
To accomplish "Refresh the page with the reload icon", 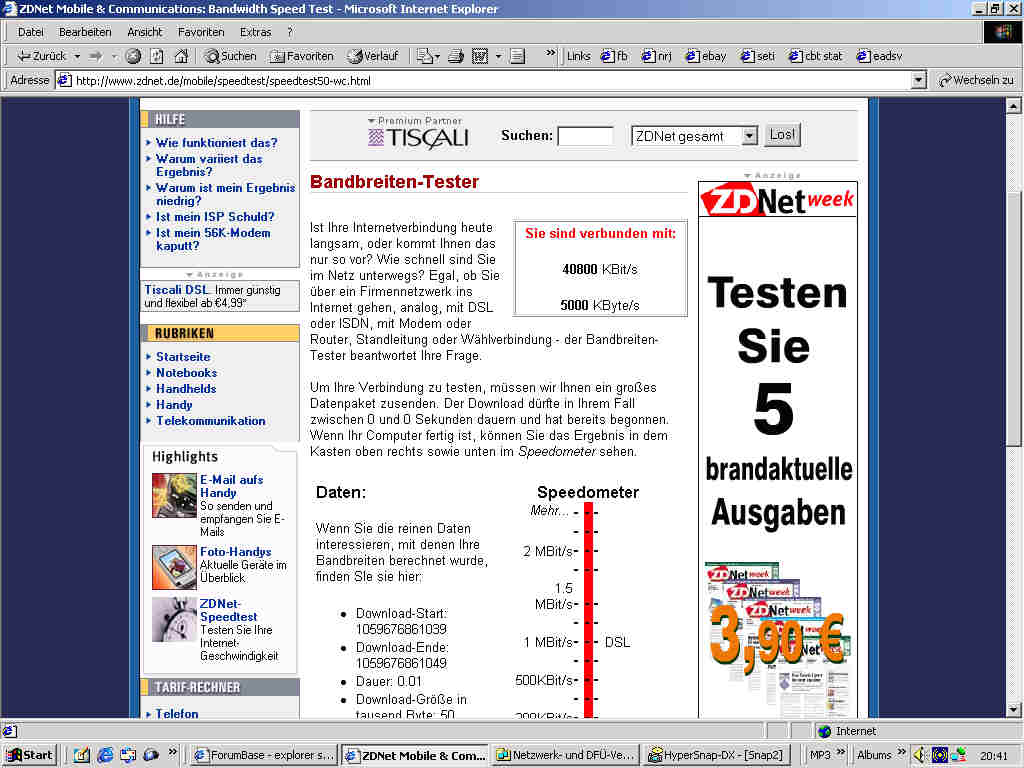I will tap(157, 56).
